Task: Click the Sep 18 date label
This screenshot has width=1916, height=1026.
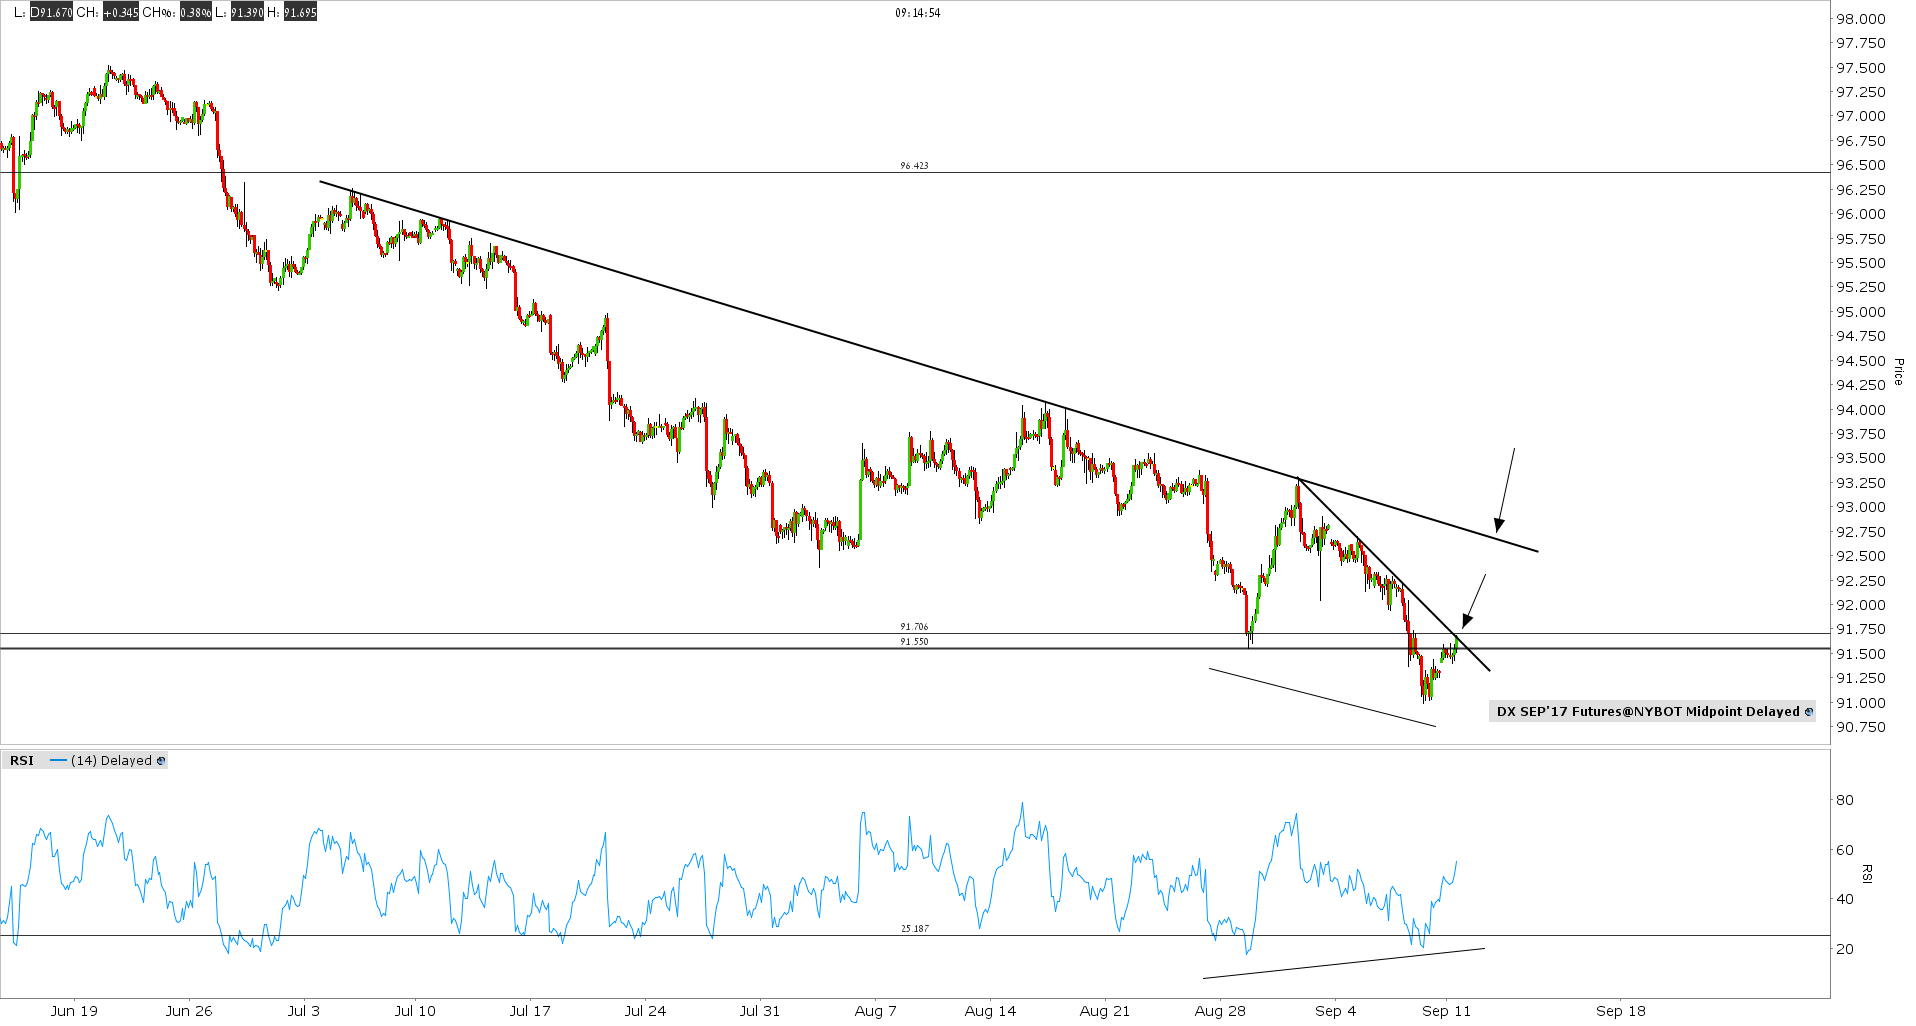Action: click(x=1621, y=1011)
